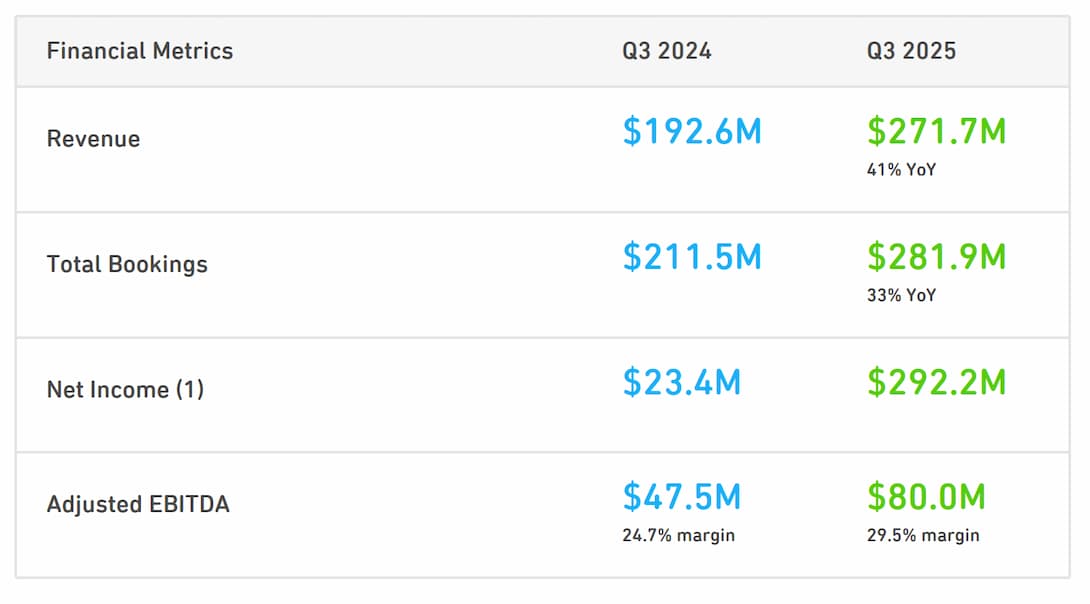Select the 33% YoY growth note

pos(901,296)
